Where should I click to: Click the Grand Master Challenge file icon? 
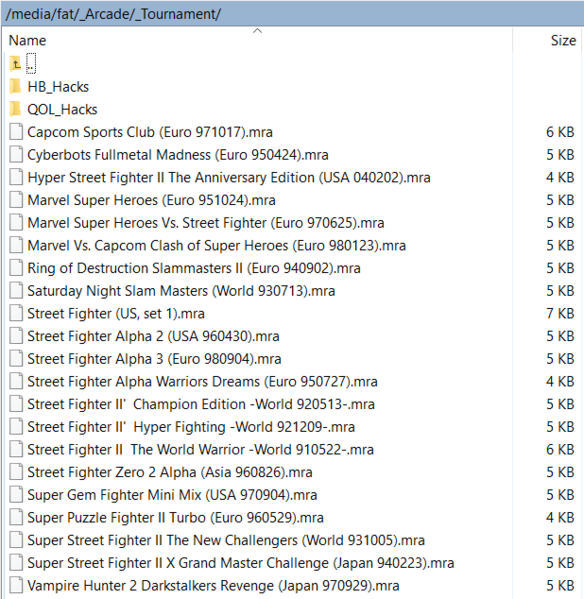pyautogui.click(x=16, y=563)
